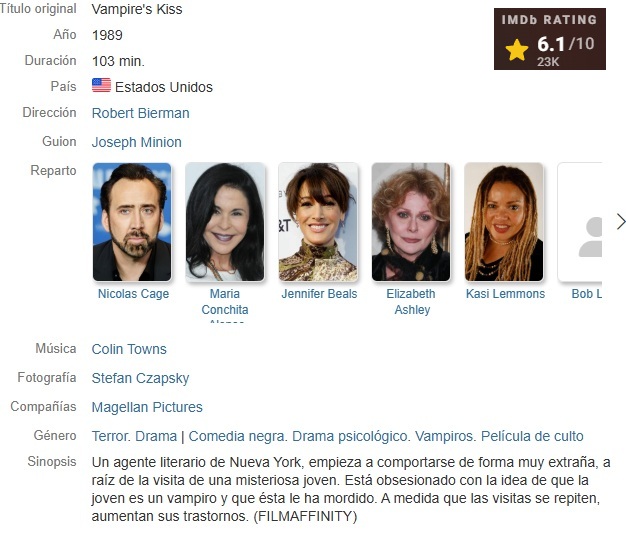Select the Comedia negra genre tag
The width and height of the screenshot is (626, 539).
(x=238, y=436)
